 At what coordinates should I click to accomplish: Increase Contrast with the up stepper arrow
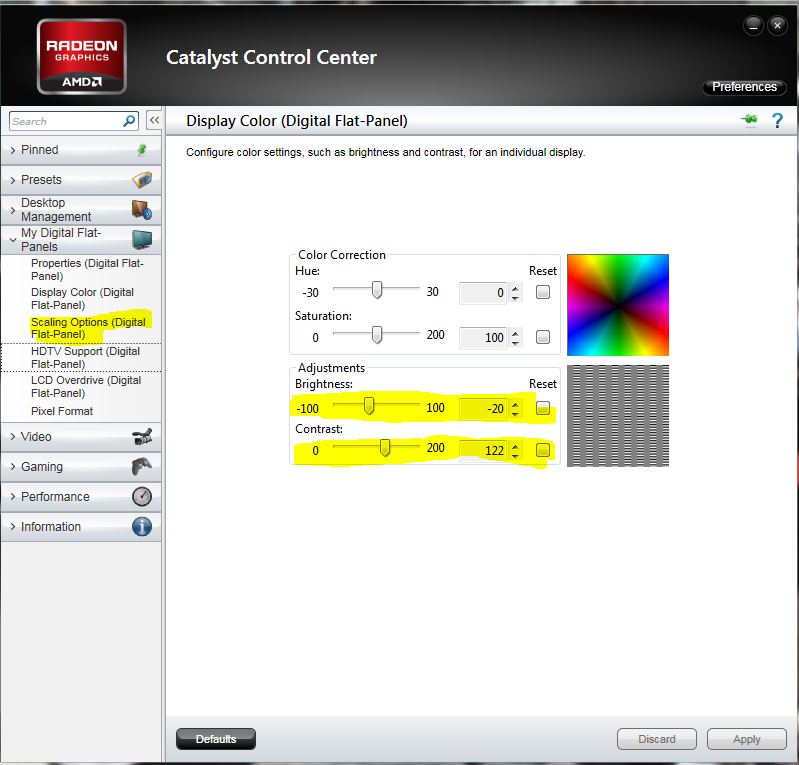point(515,446)
